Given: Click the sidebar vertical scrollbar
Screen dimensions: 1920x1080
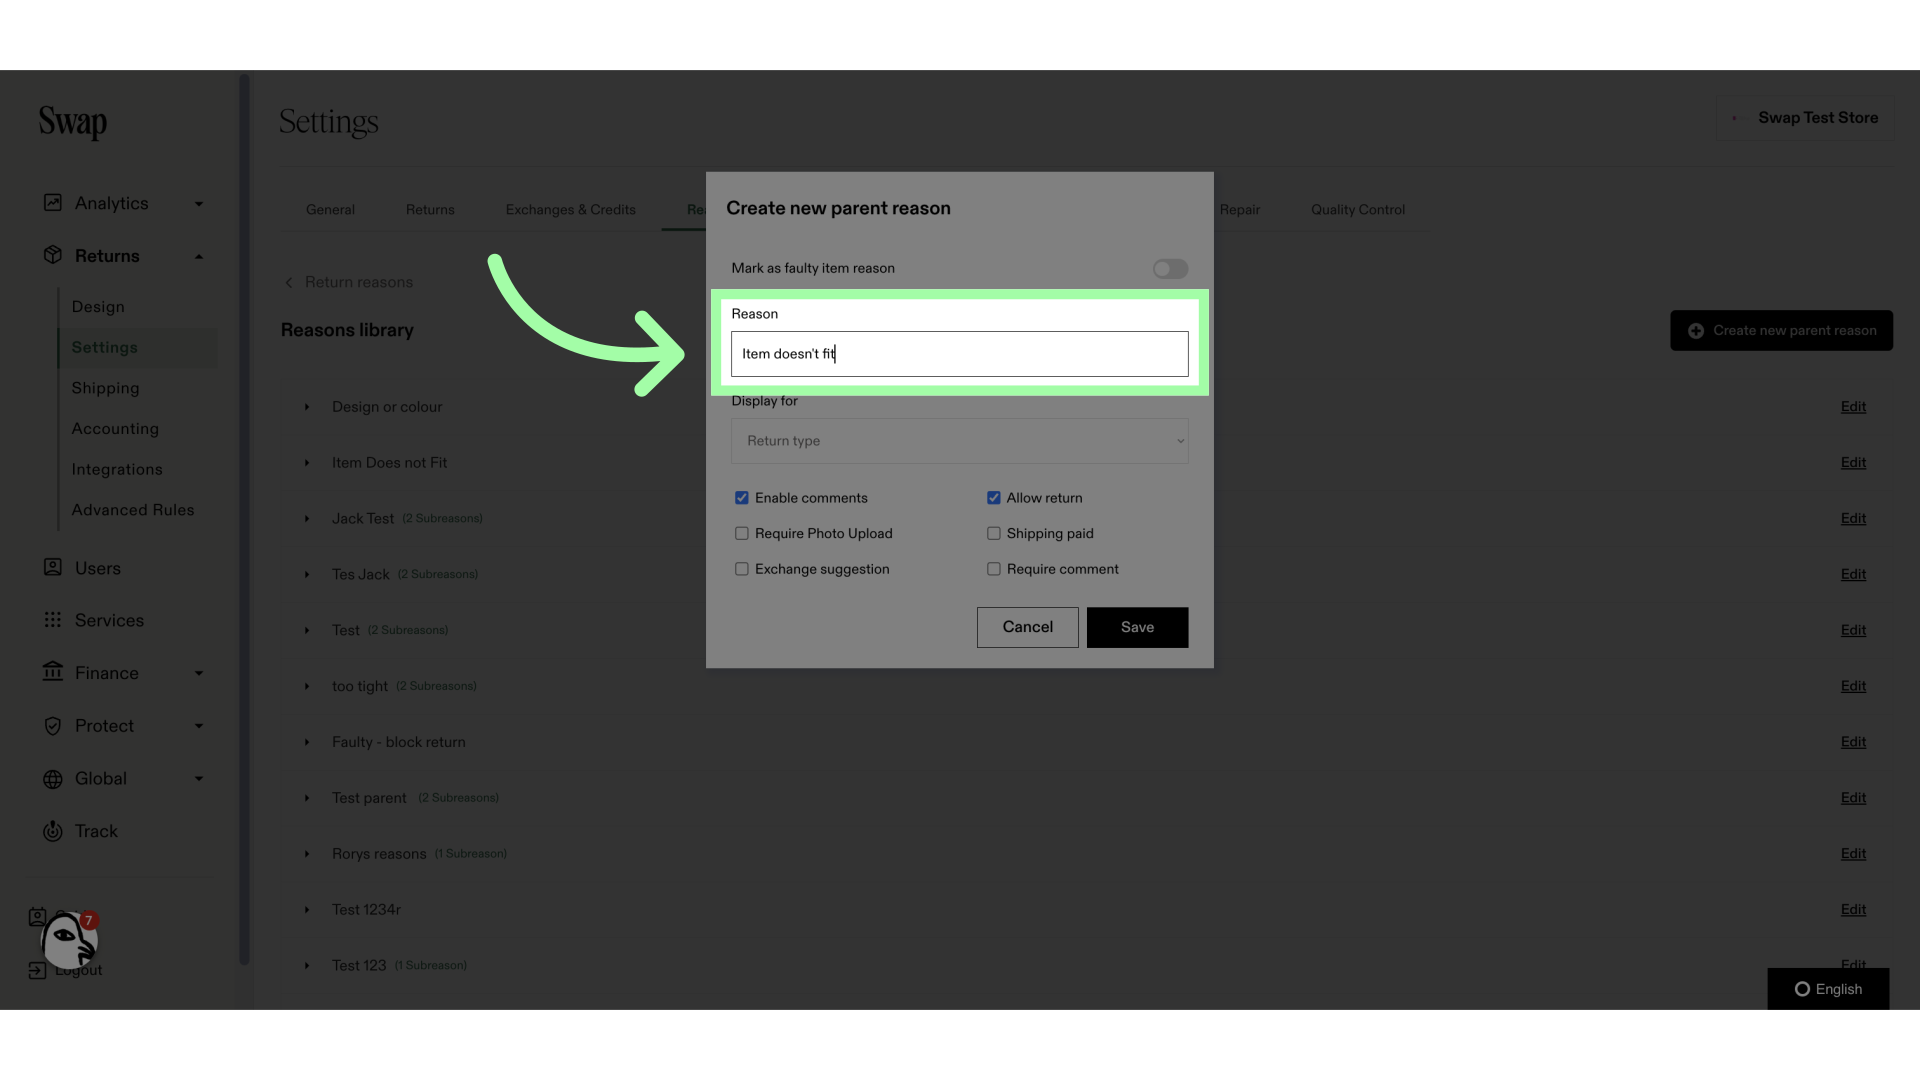Looking at the screenshot, I should tap(244, 520).
